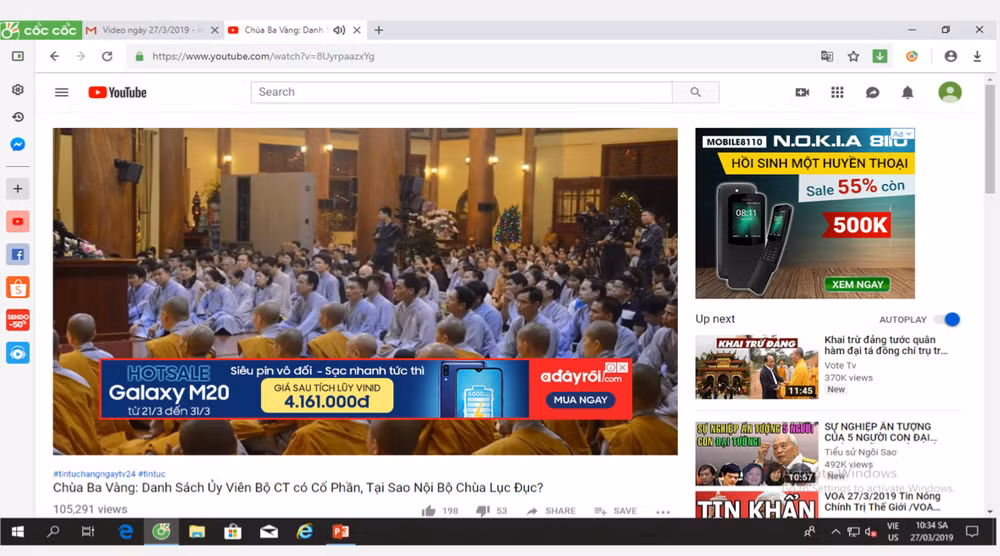1000x556 pixels.
Task: Click the SAVE button
Action: [x=616, y=511]
